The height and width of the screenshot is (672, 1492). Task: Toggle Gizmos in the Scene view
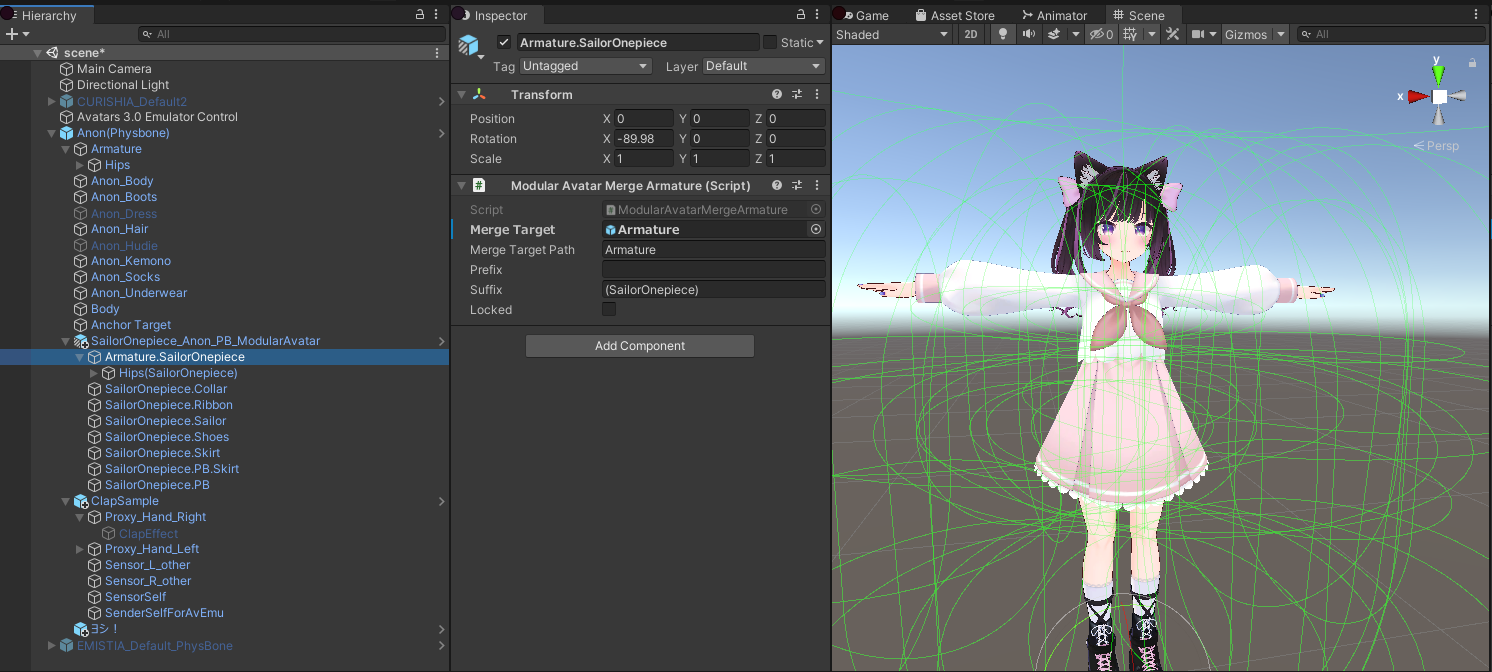(1246, 34)
